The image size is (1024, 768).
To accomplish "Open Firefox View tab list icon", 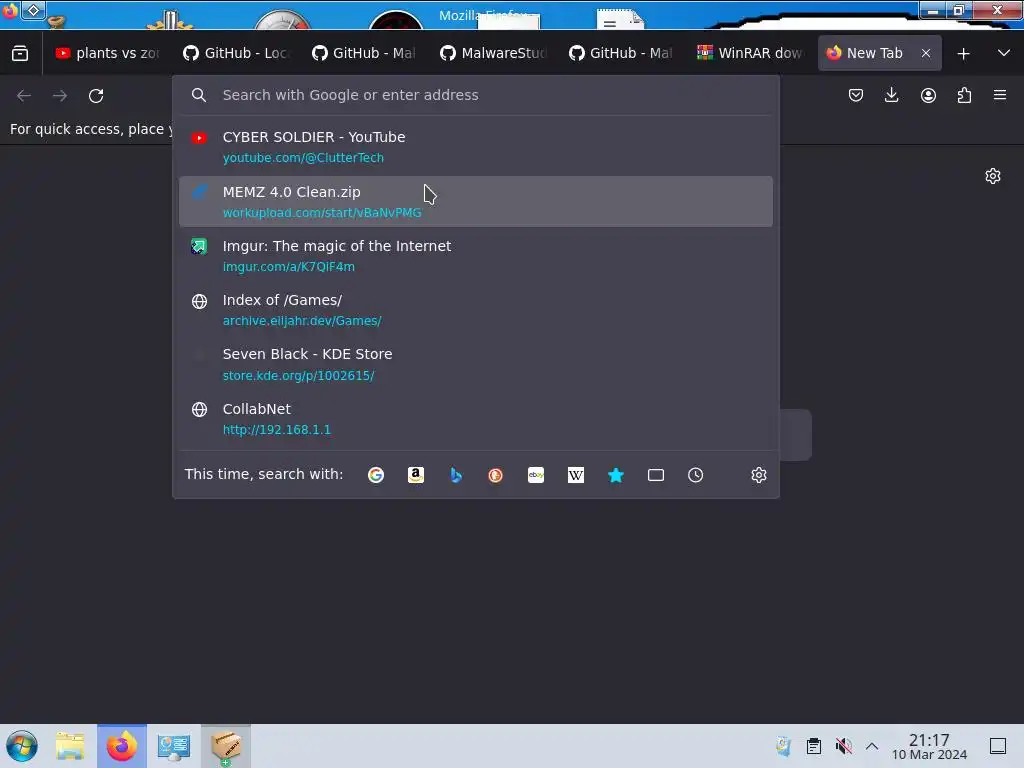I will 20,53.
